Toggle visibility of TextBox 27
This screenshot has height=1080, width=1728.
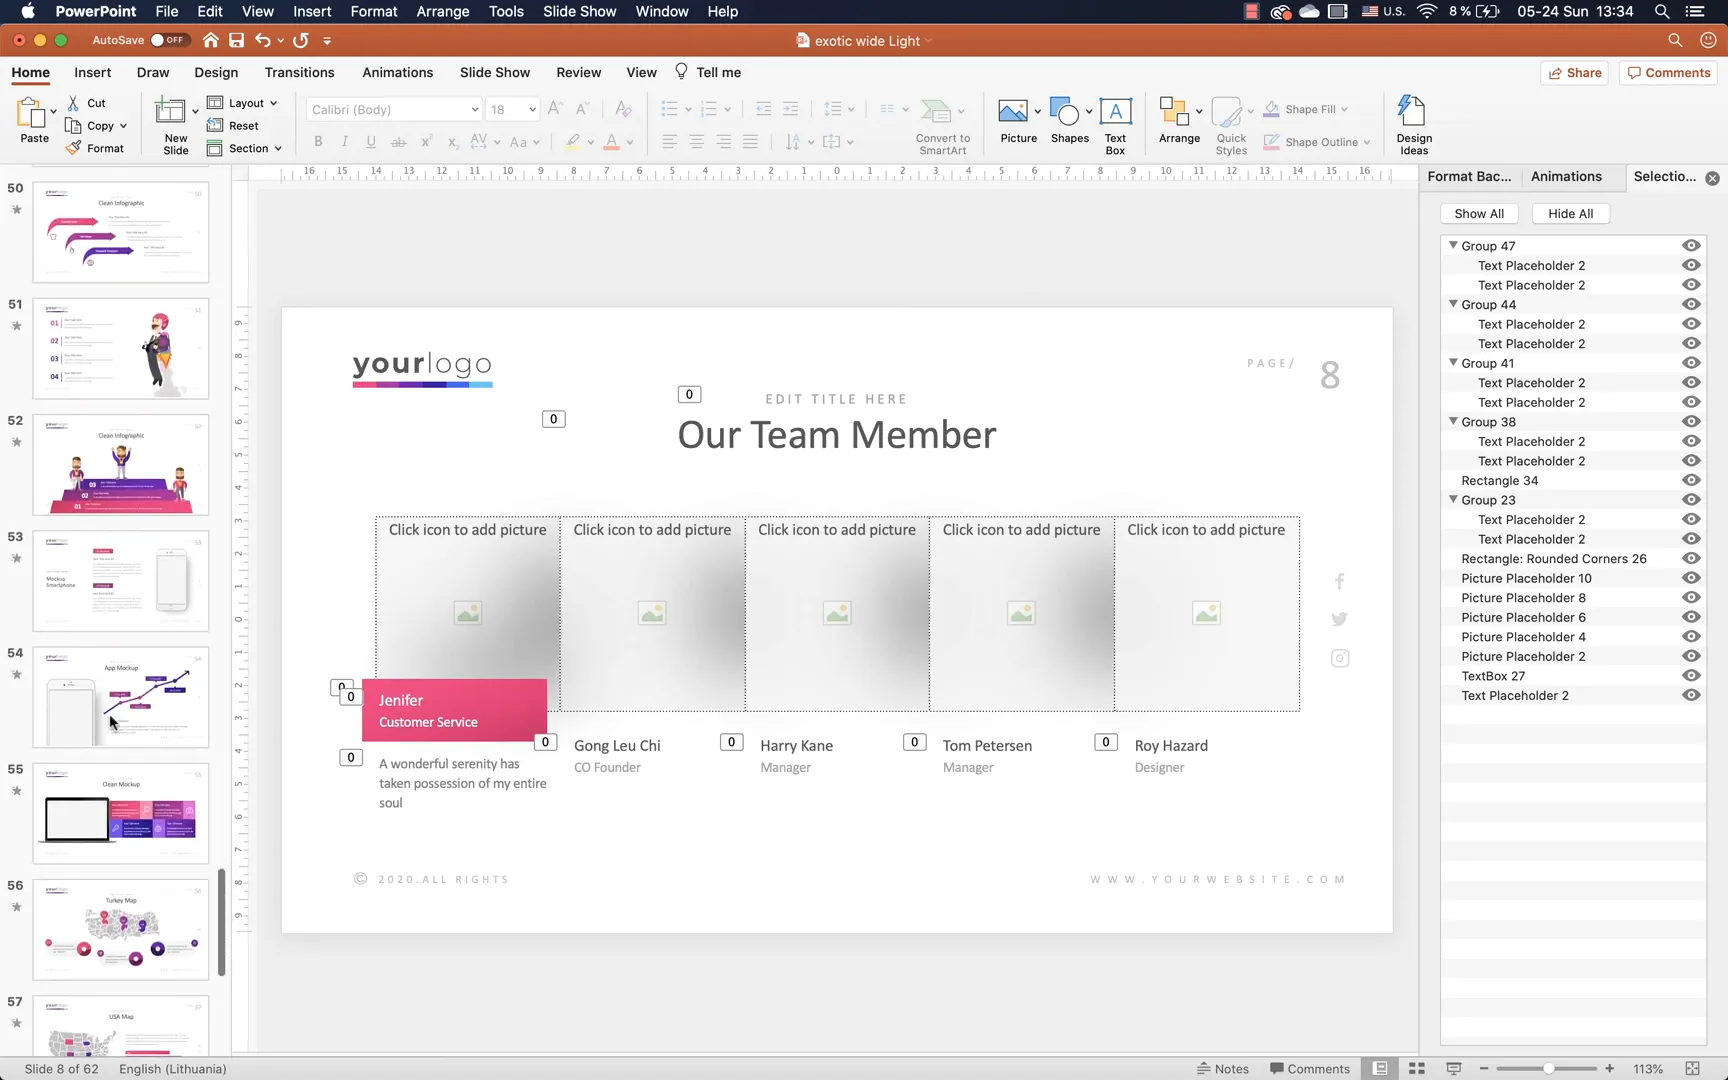pos(1691,676)
